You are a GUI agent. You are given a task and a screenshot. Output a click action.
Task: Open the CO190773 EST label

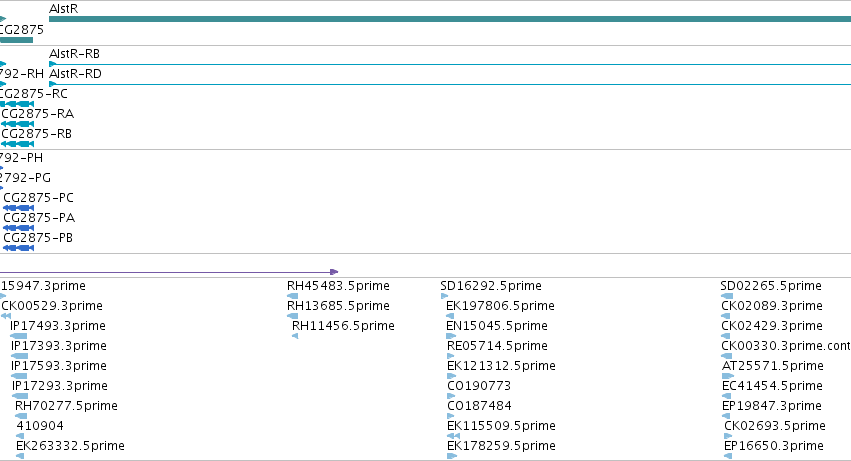(479, 386)
